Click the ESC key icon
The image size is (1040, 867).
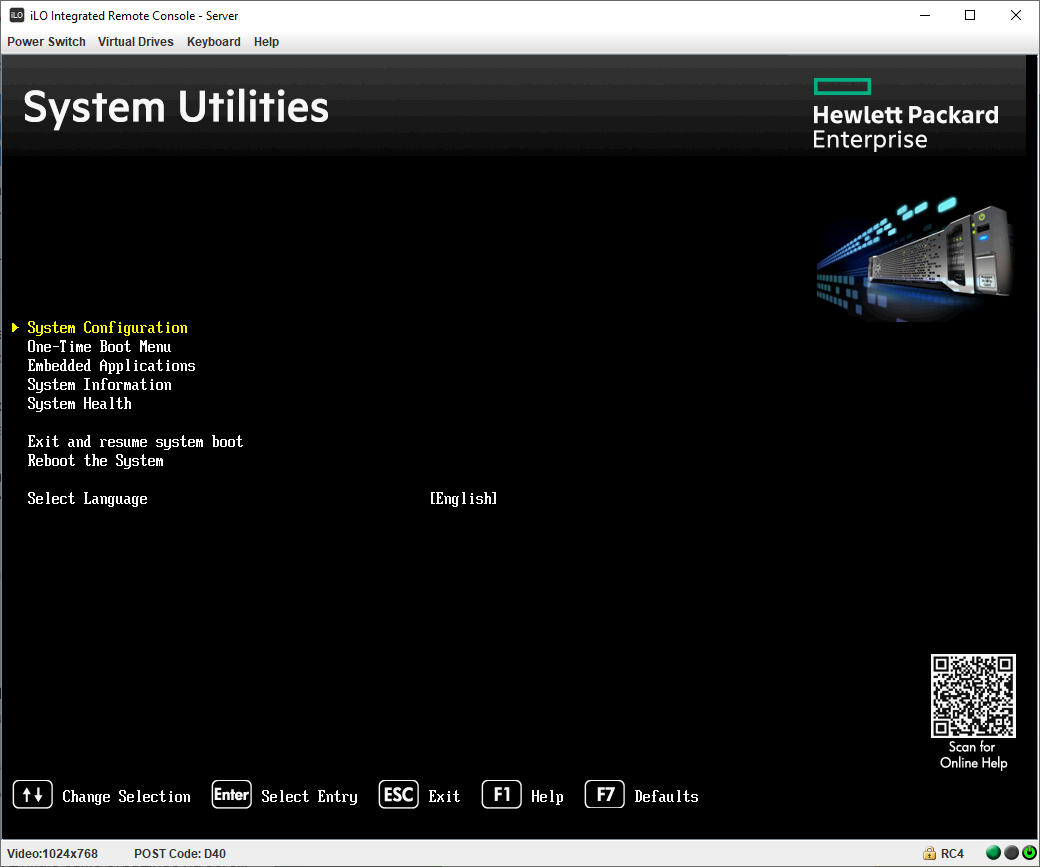pos(399,795)
